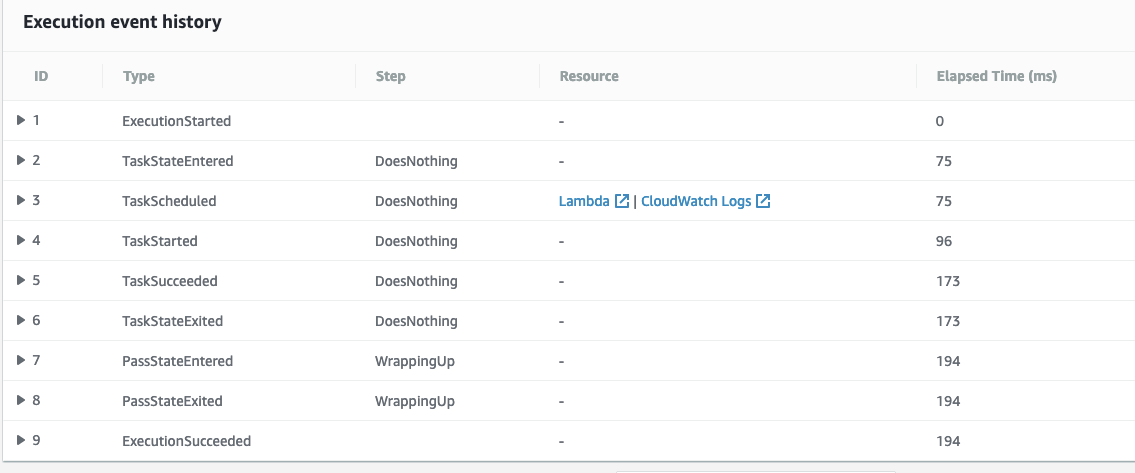Viewport: 1135px width, 473px height.
Task: Click the Resource column header
Action: point(589,76)
